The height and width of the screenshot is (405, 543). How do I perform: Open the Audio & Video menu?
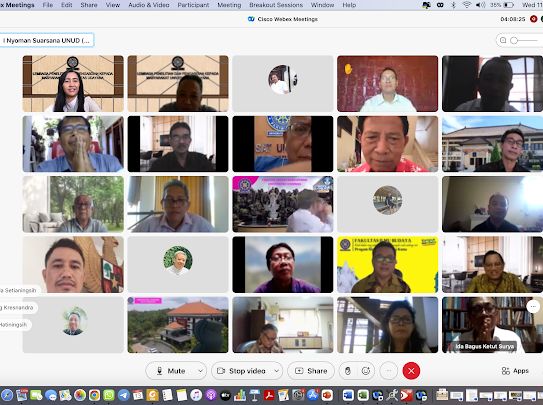click(149, 5)
